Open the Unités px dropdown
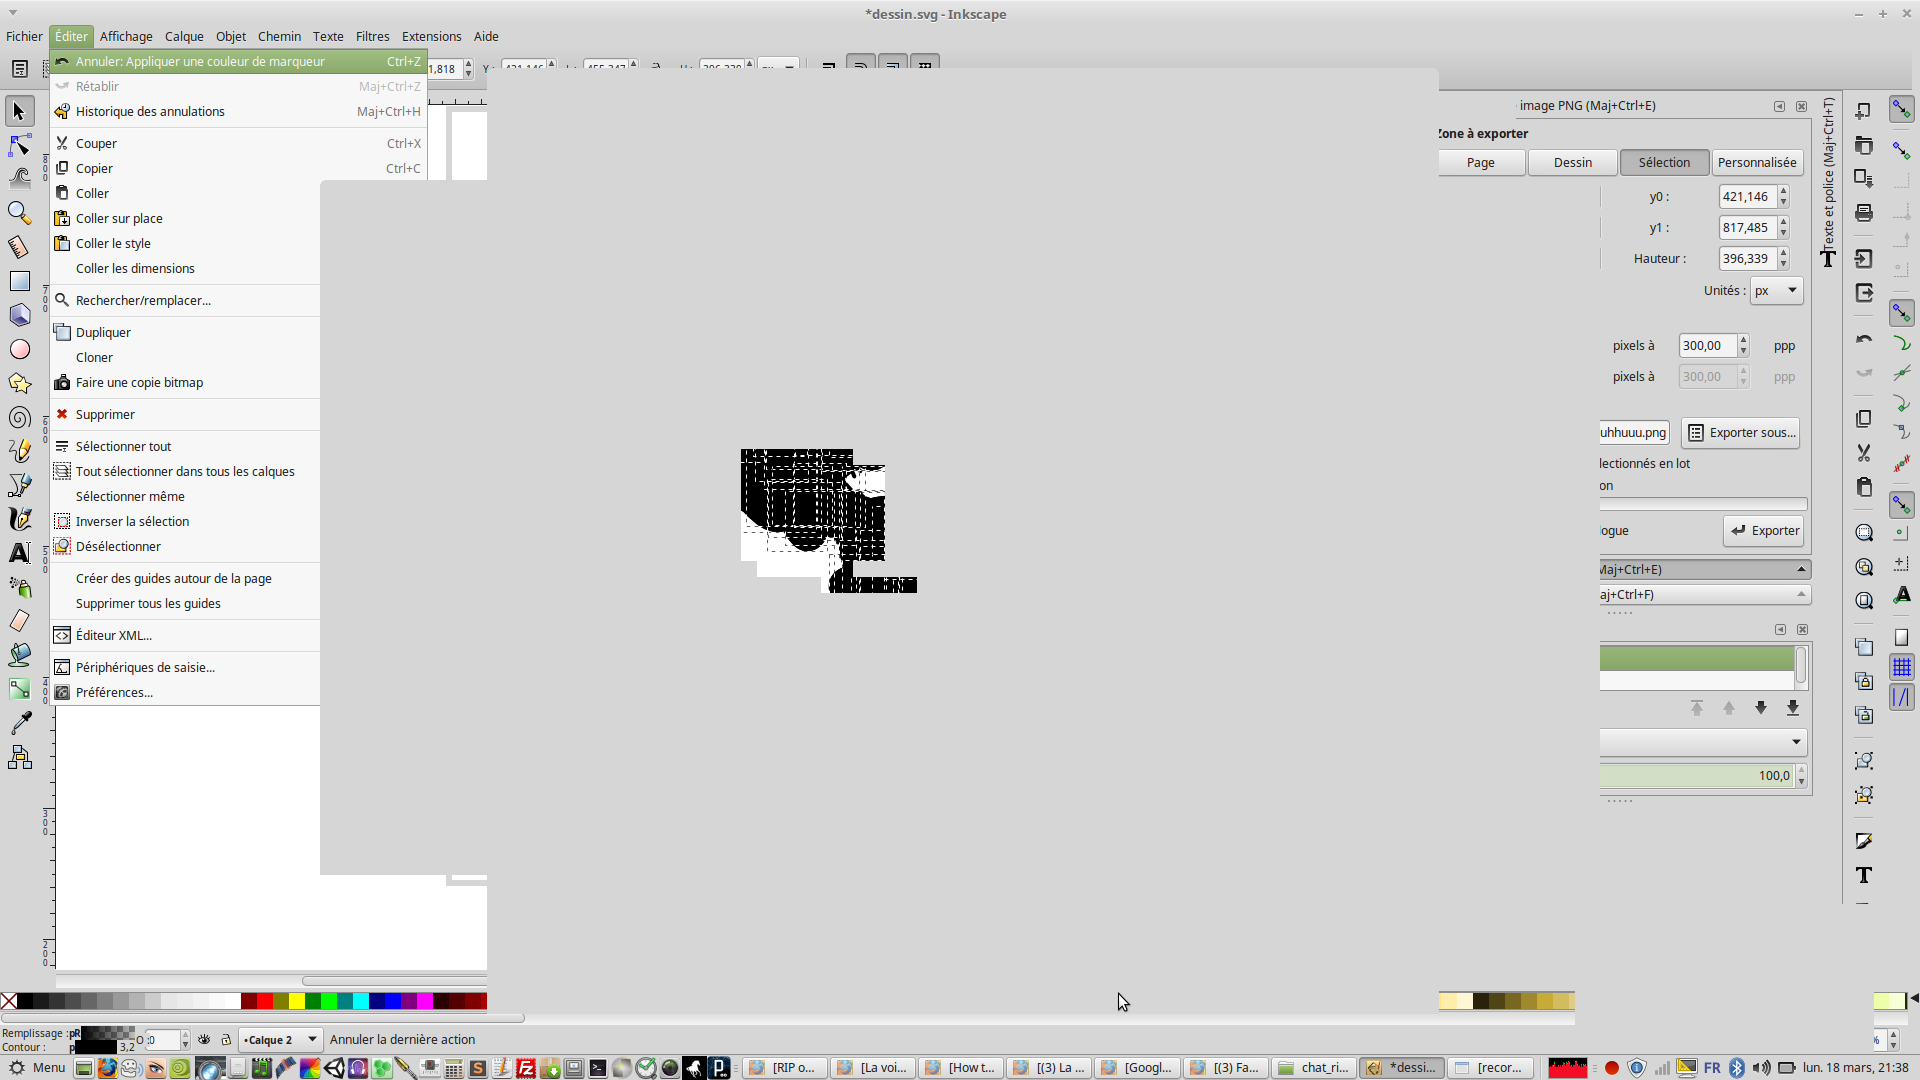Viewport: 1920px width, 1080px height. [1777, 291]
